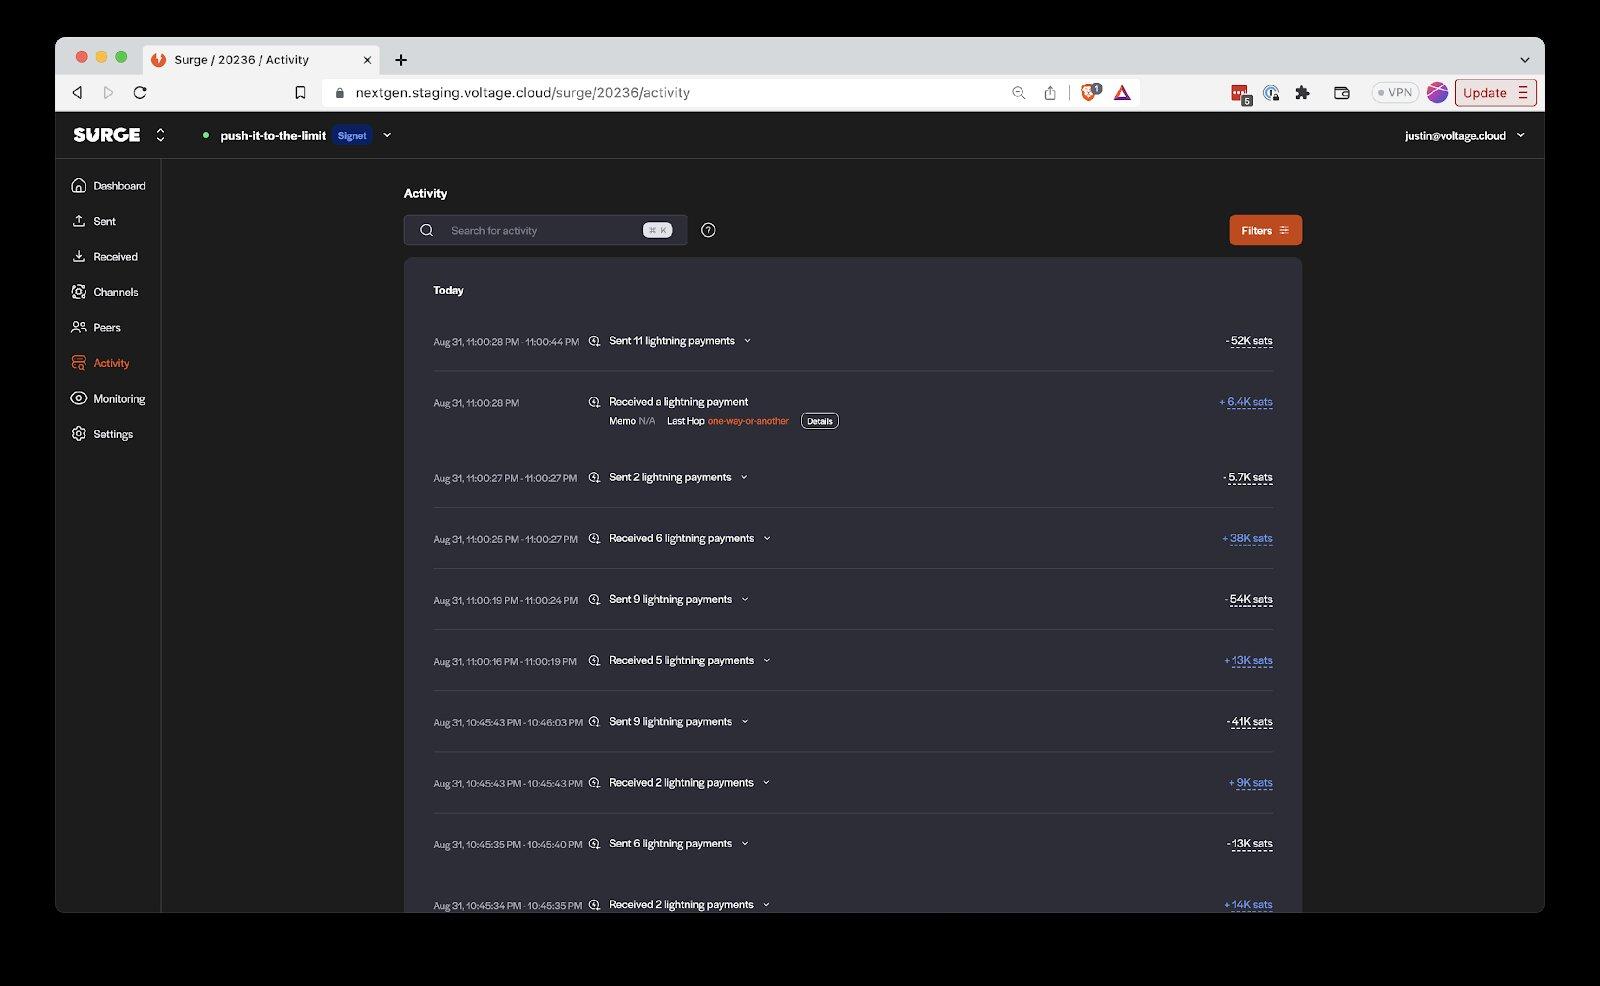
Task: Open the browser extensions puzzle icon
Action: point(1303,92)
